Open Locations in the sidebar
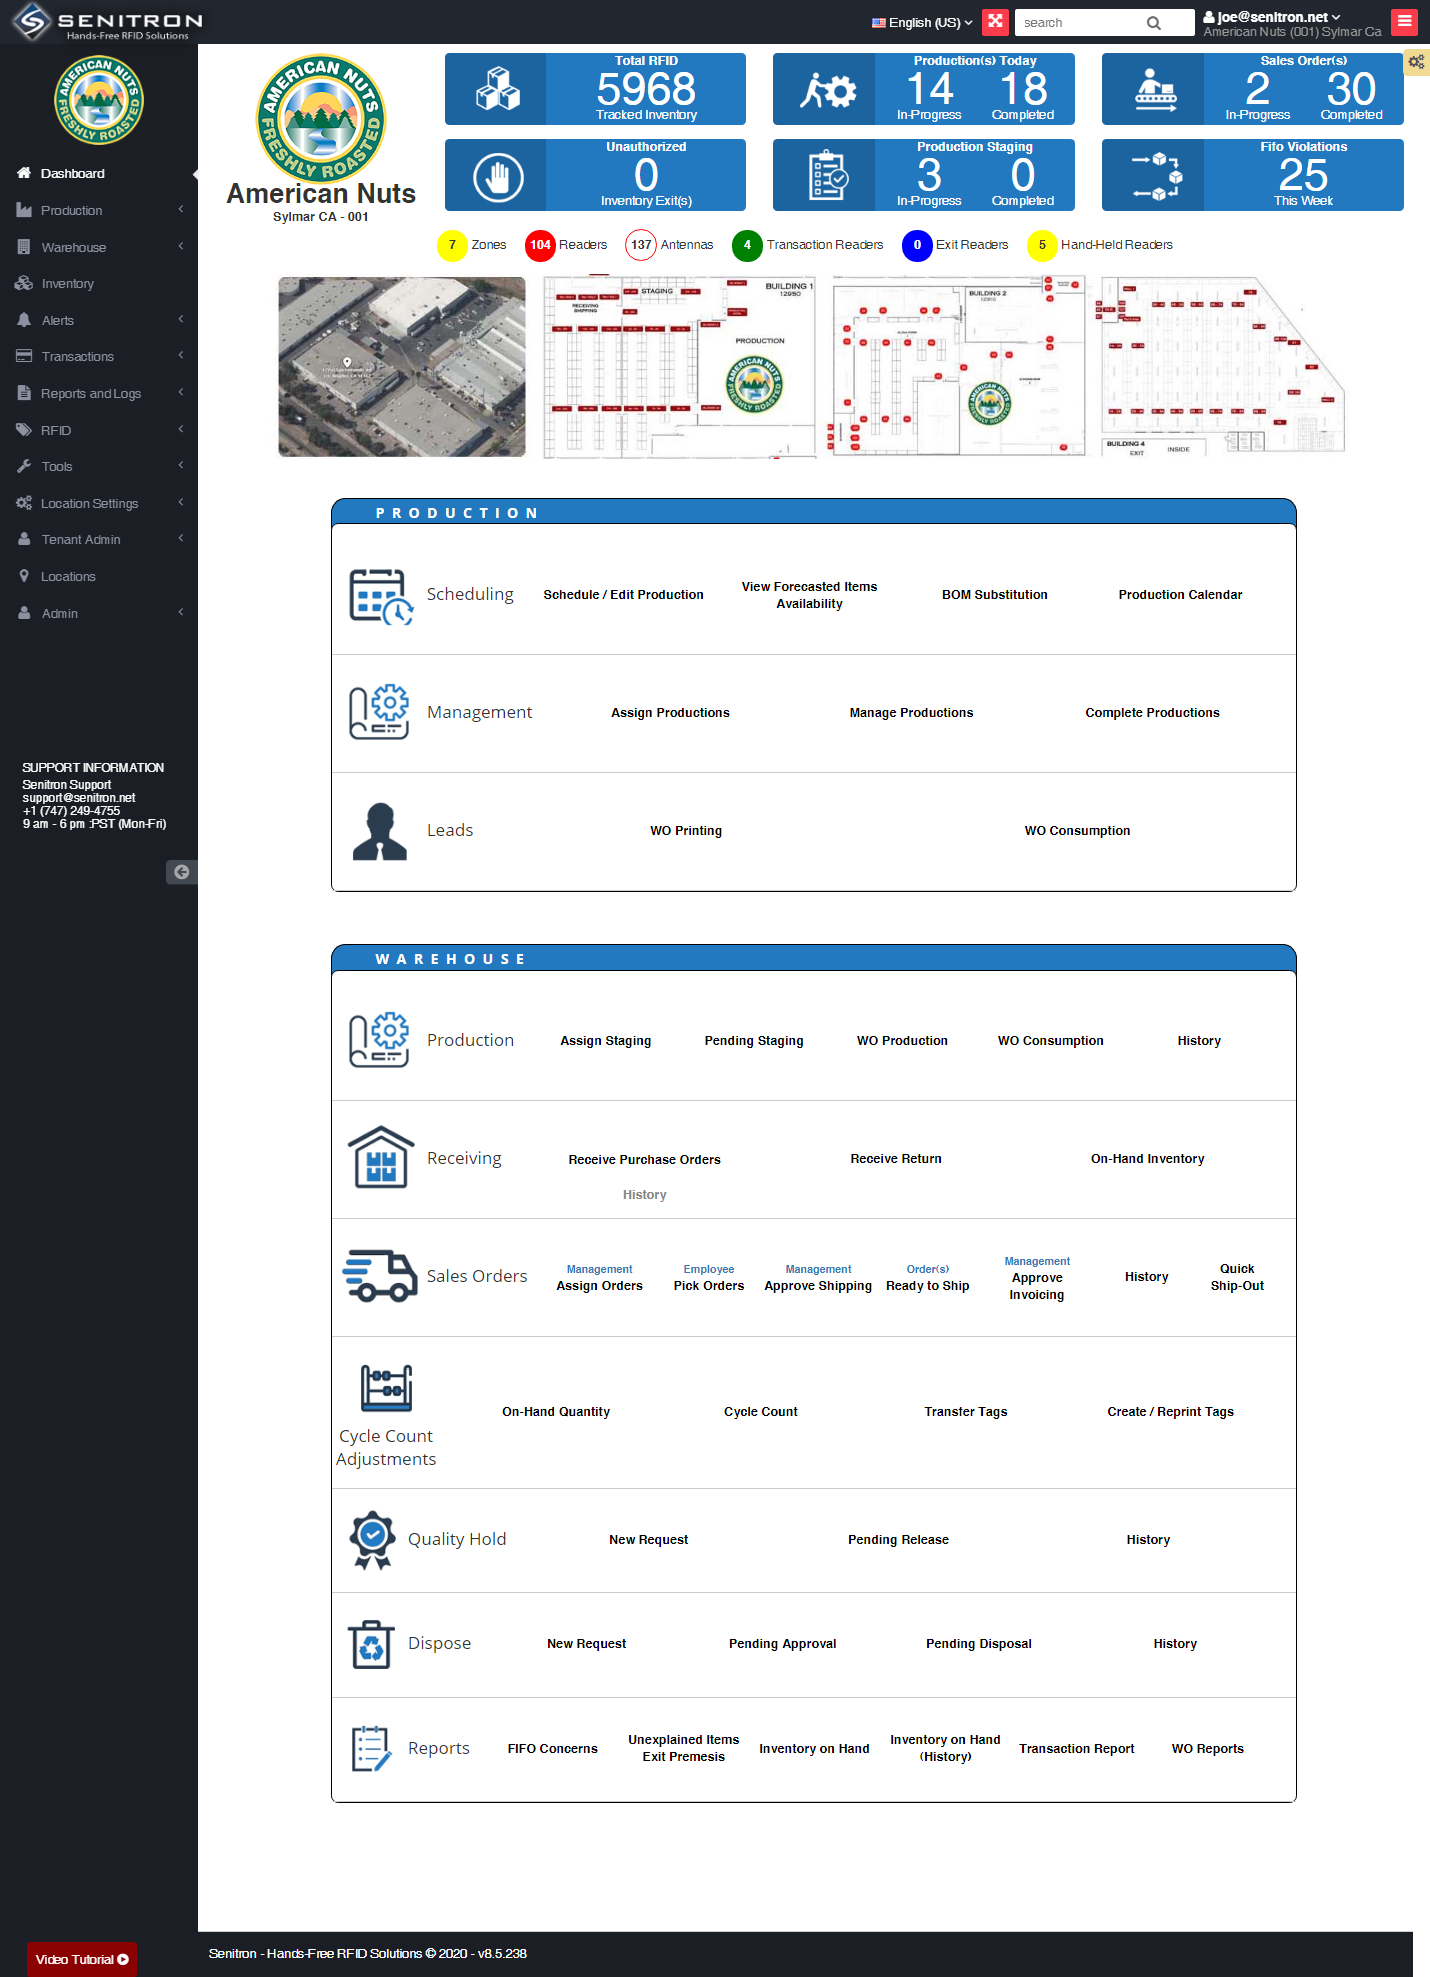The width and height of the screenshot is (1430, 1977). coord(99,576)
